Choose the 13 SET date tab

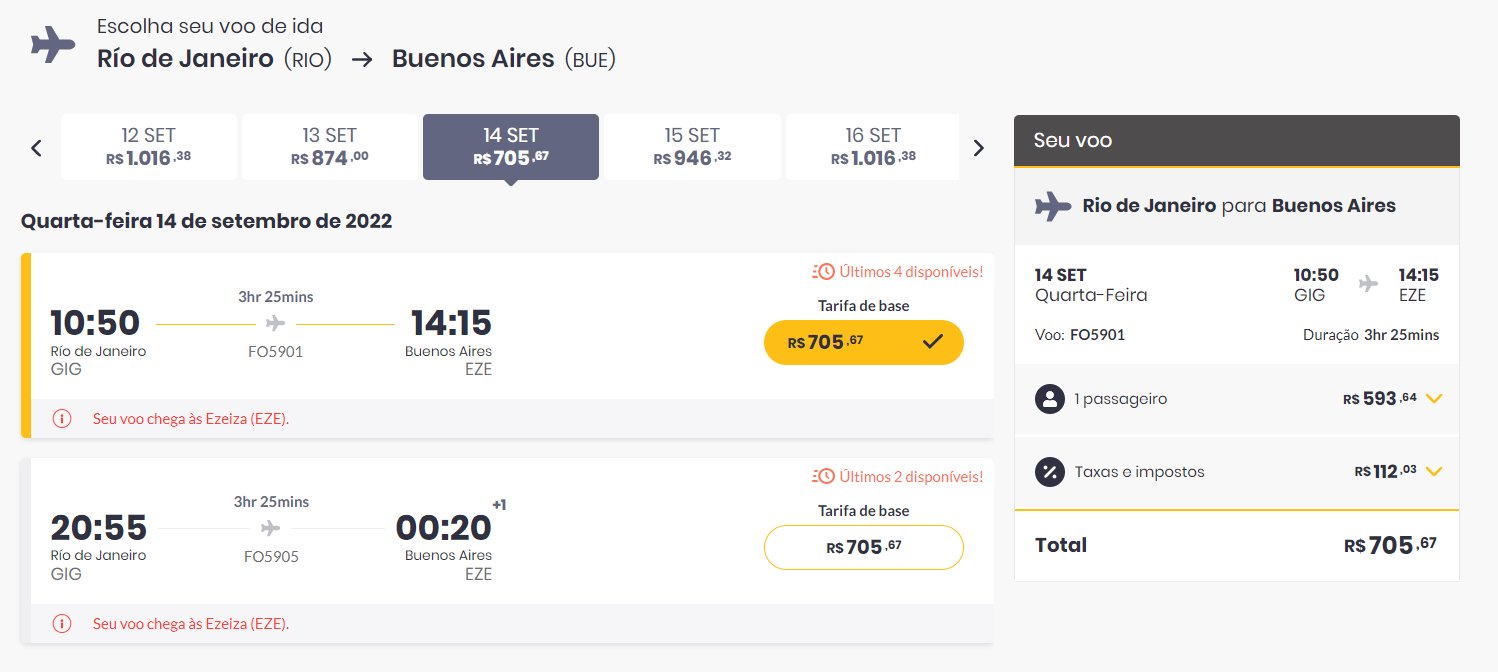pyautogui.click(x=330, y=147)
